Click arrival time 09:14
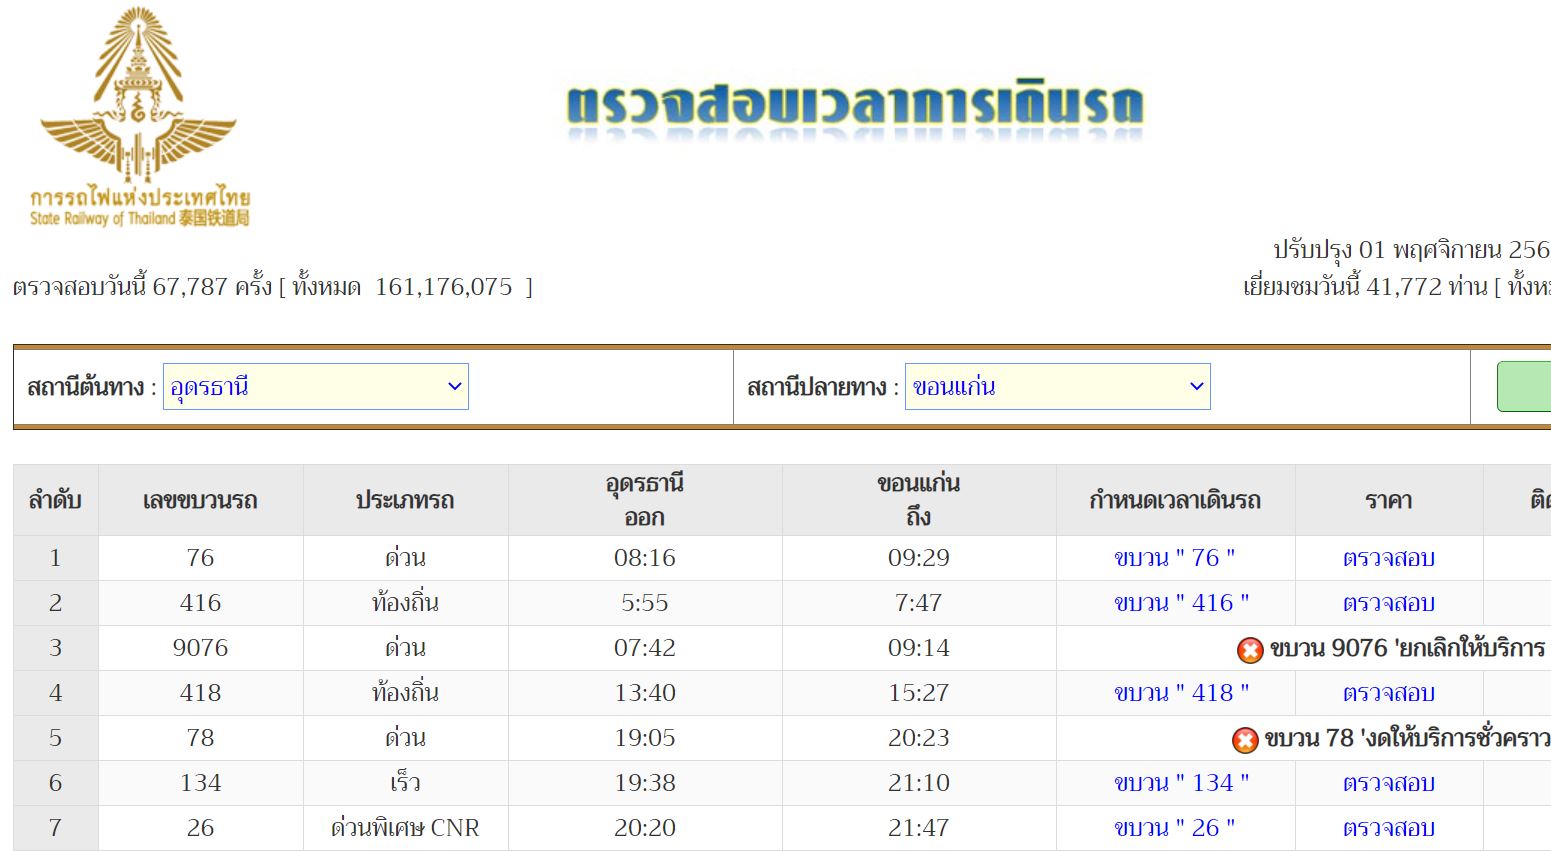Viewport: 1551px width, 851px height. coord(919,648)
